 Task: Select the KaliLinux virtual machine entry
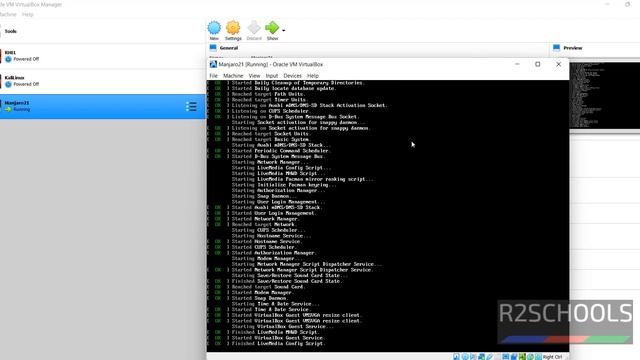102,81
